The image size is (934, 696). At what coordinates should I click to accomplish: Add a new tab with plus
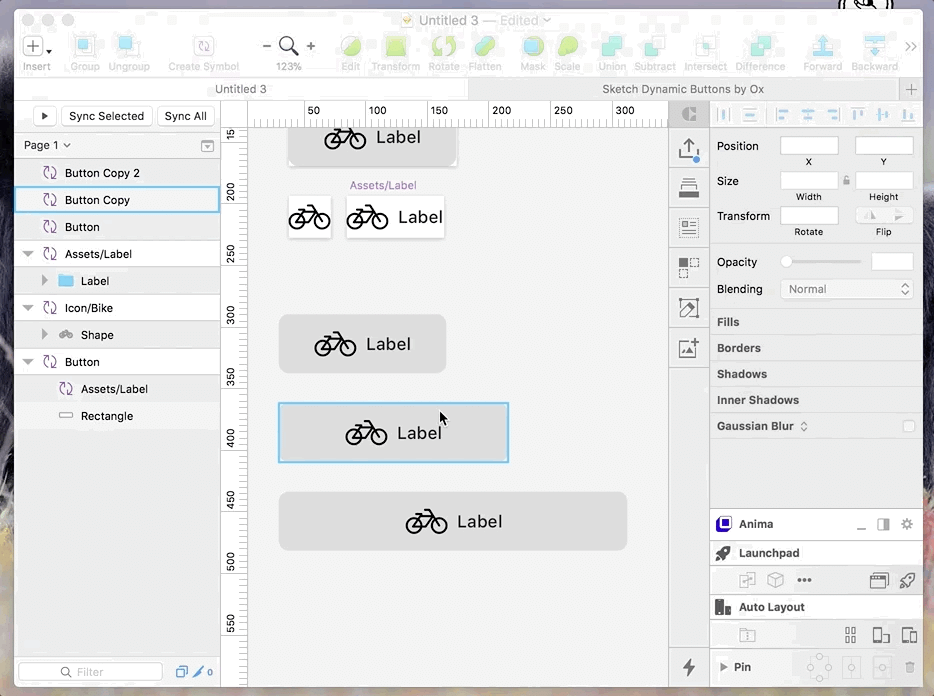[x=911, y=89]
